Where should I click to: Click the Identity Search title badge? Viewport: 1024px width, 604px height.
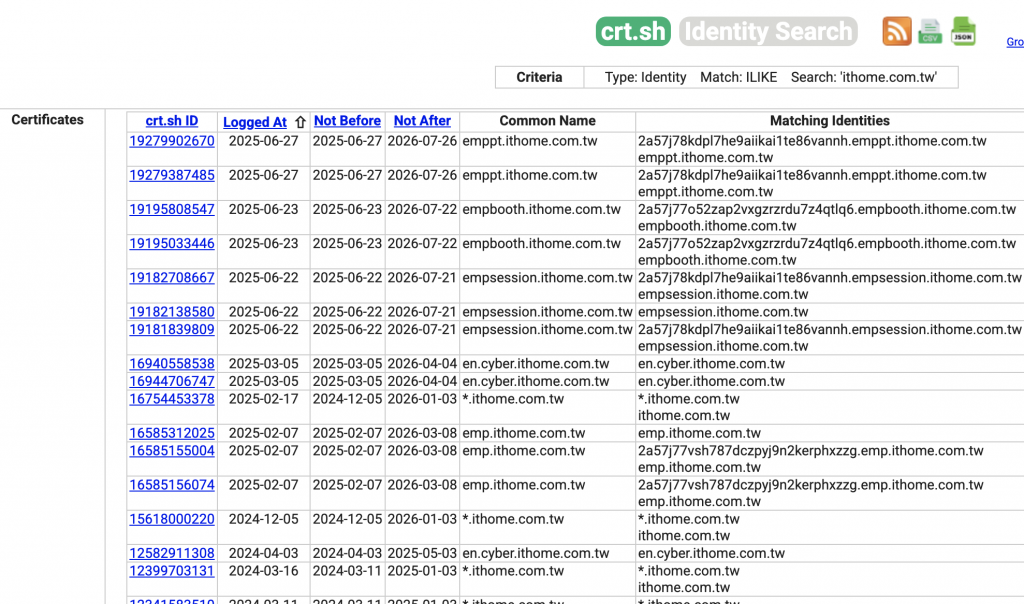point(768,31)
